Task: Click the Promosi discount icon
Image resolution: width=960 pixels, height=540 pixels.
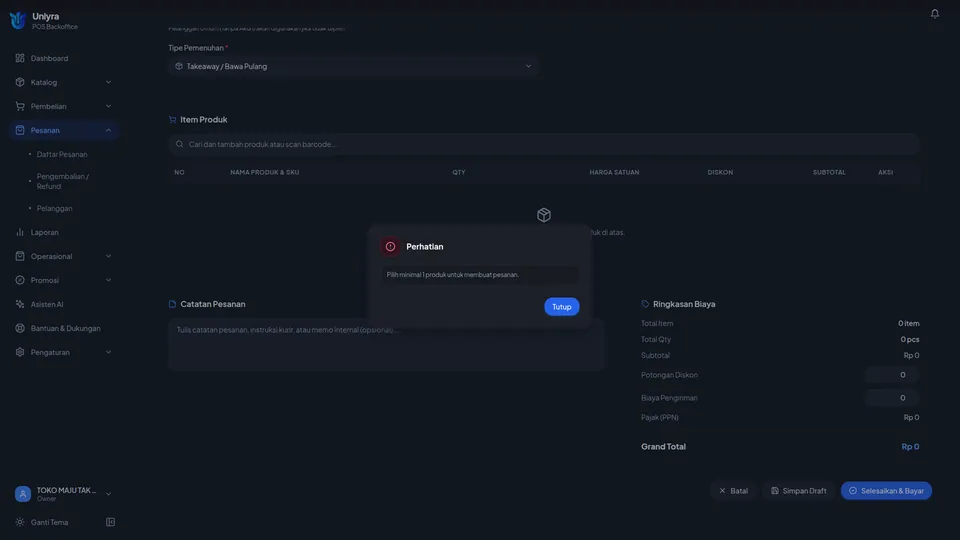Action: click(20, 280)
